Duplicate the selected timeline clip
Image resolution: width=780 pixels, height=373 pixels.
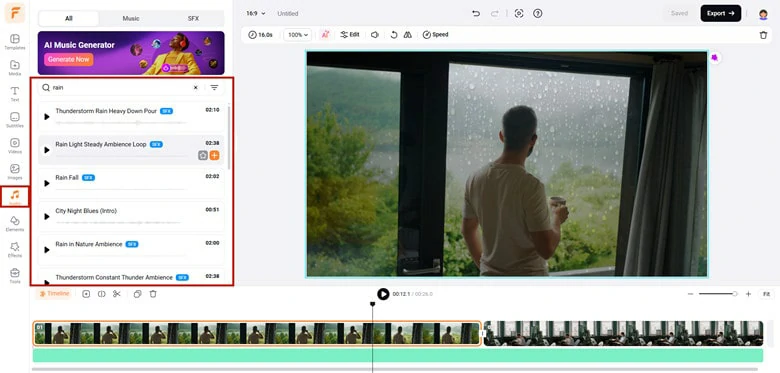(x=137, y=294)
